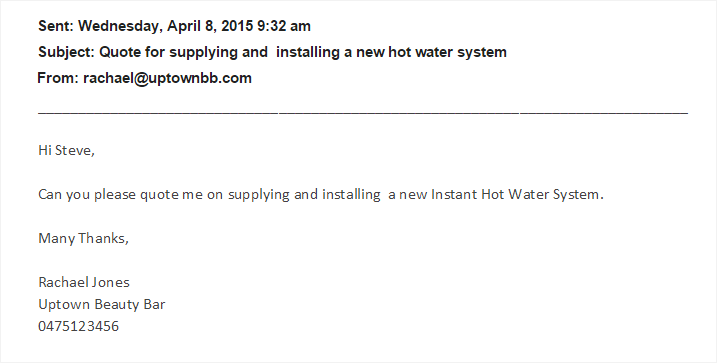Click the words 'Instant Hot Water System'
717x363 pixels.
(x=515, y=195)
